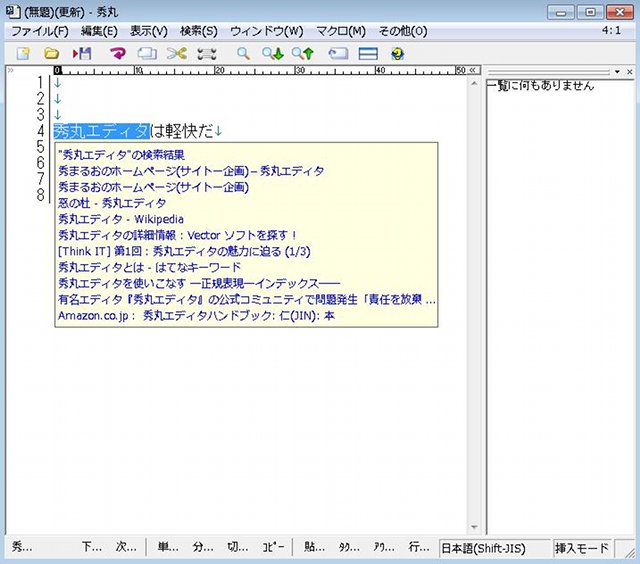Expand left margin with the » chevron
This screenshot has width=640, height=564.
click(11, 70)
